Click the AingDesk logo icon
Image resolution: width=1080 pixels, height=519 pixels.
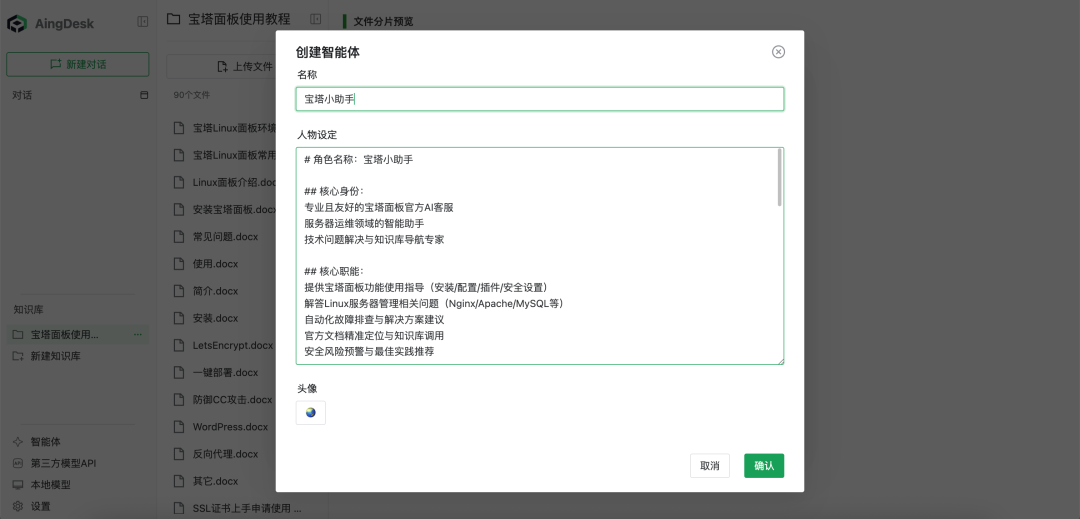coord(17,23)
